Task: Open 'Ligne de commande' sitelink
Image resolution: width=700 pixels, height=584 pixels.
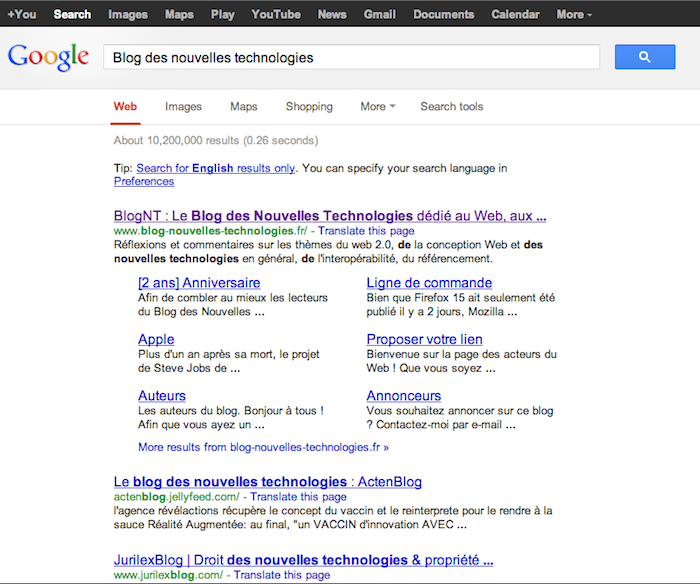Action: 429,283
